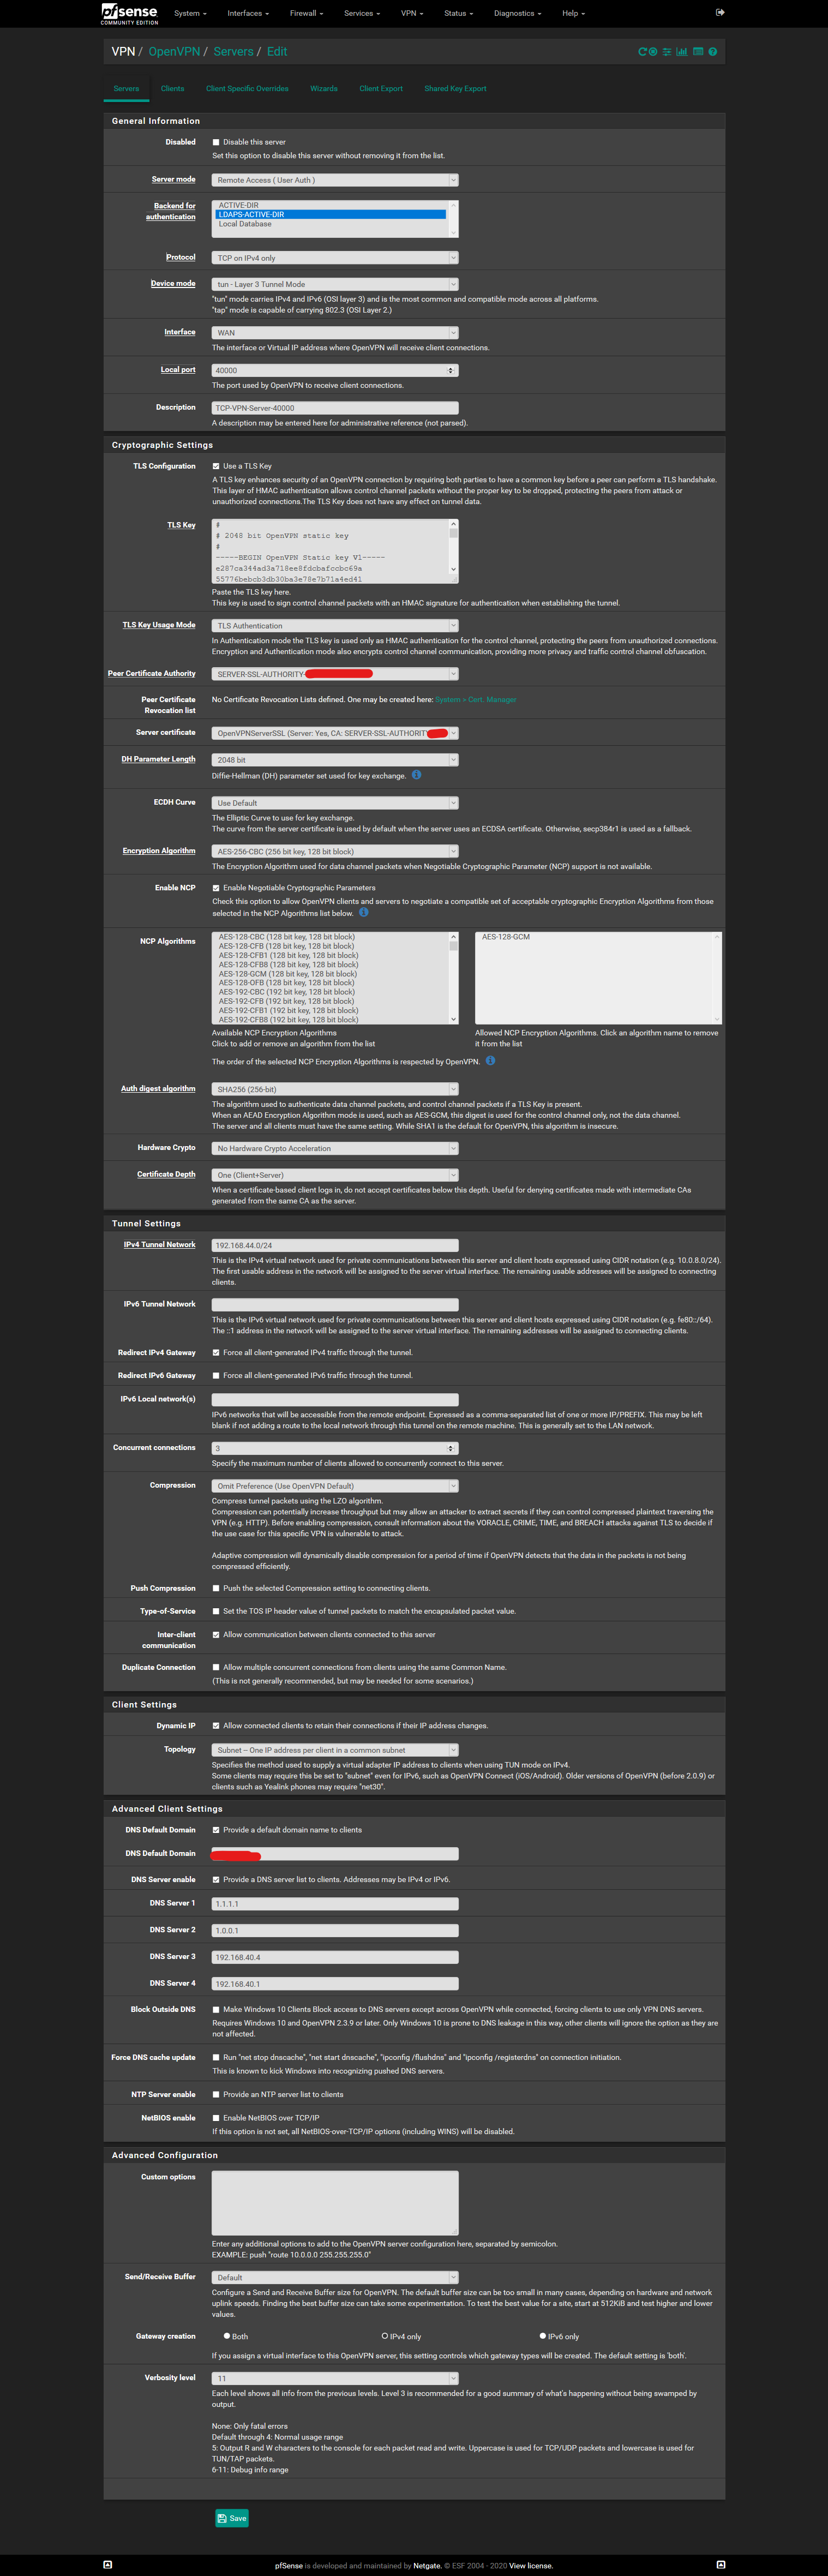This screenshot has height=2576, width=828.
Task: Open the Topology dropdown
Action: point(335,1750)
